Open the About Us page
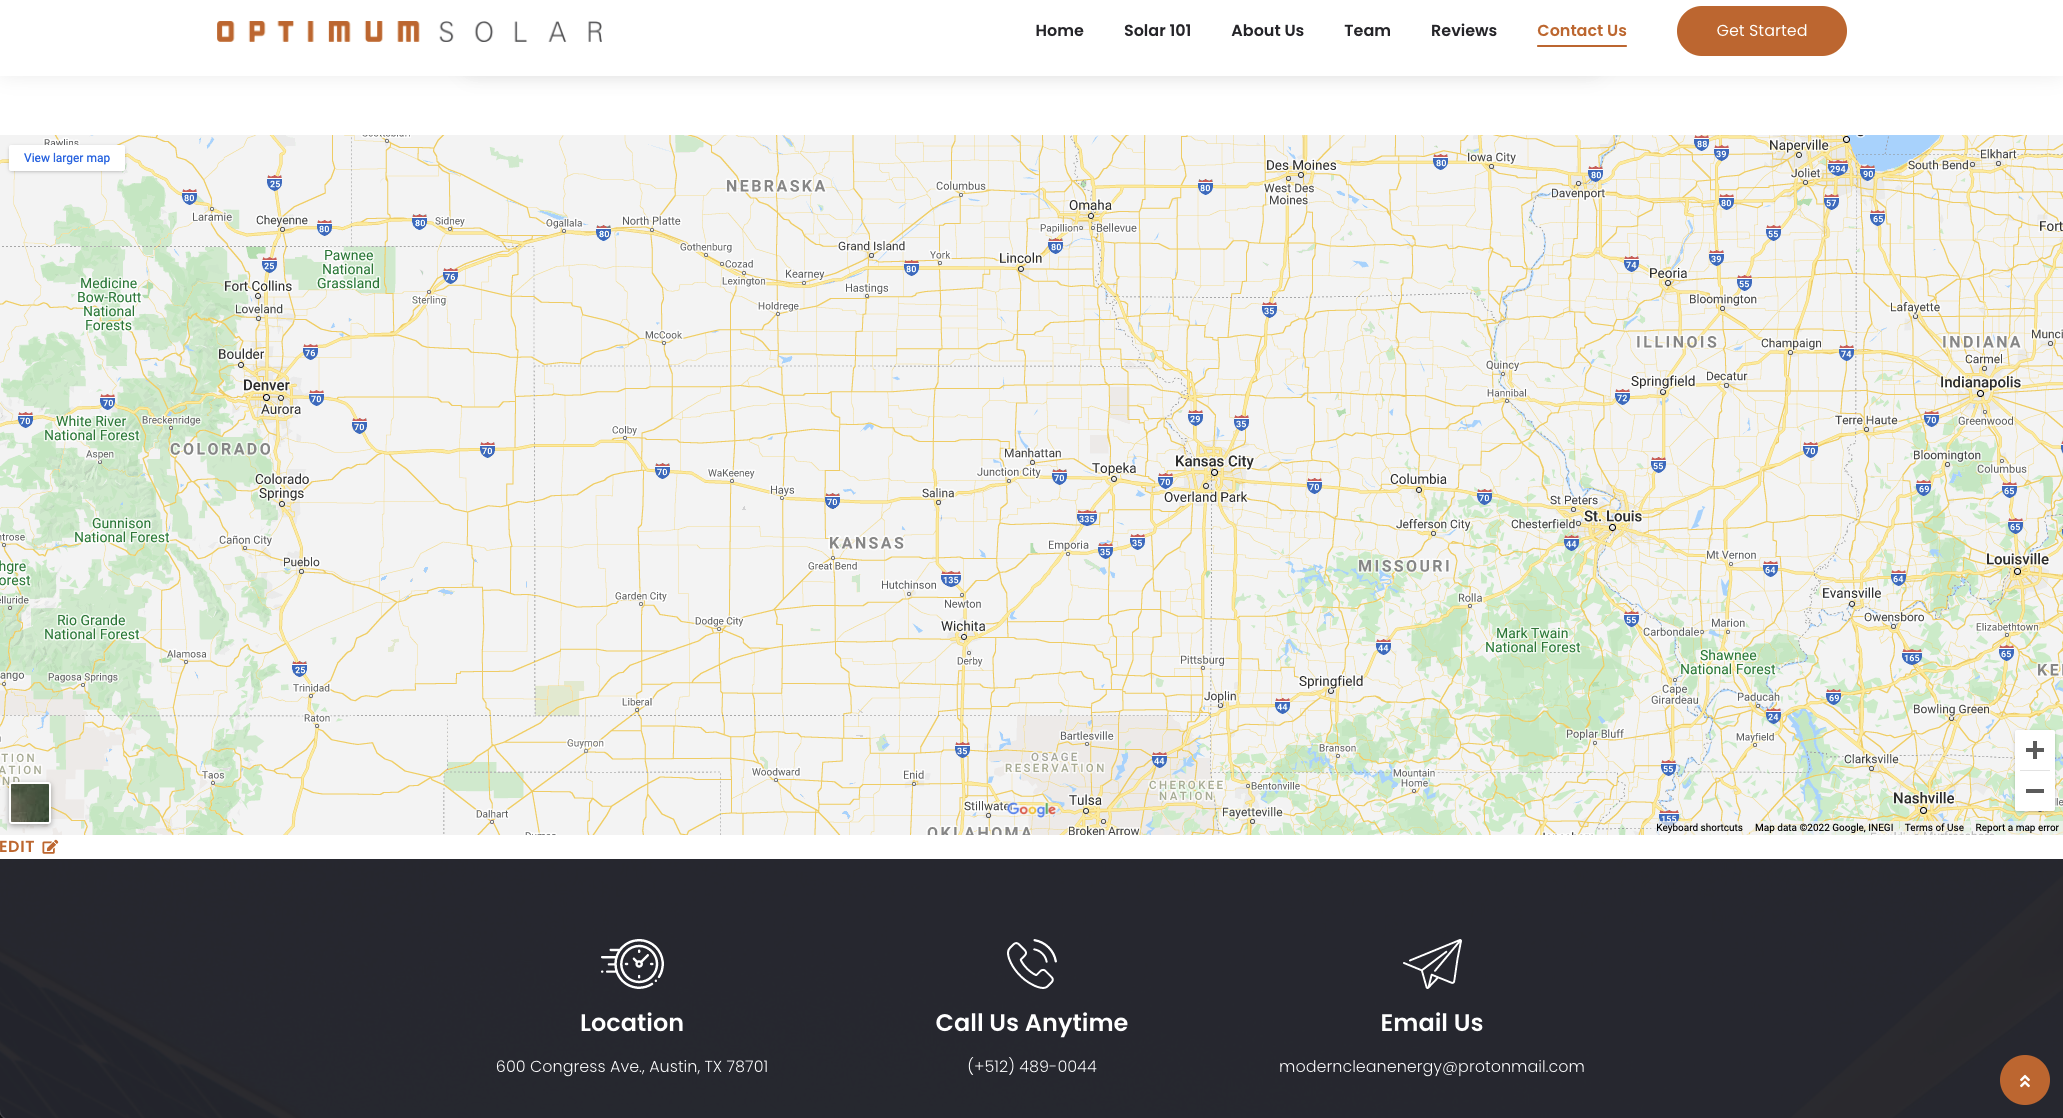 [x=1267, y=31]
